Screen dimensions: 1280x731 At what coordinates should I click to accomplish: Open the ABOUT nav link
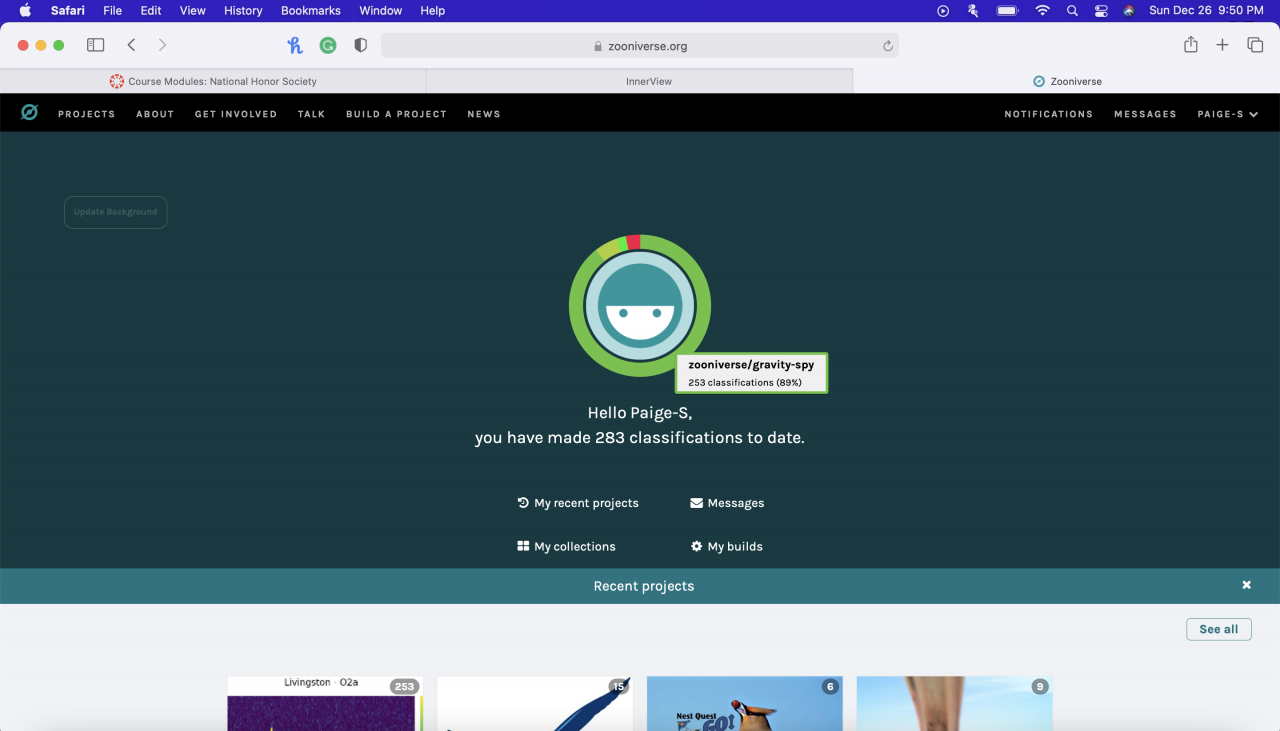pos(155,114)
